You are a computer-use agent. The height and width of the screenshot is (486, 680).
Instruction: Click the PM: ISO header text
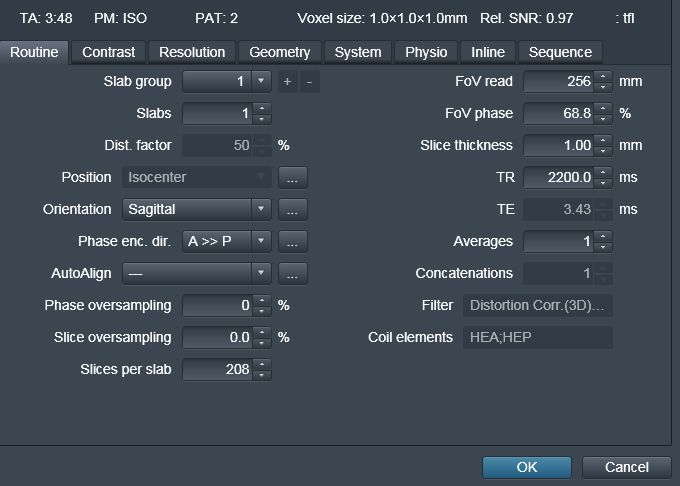tap(121, 19)
